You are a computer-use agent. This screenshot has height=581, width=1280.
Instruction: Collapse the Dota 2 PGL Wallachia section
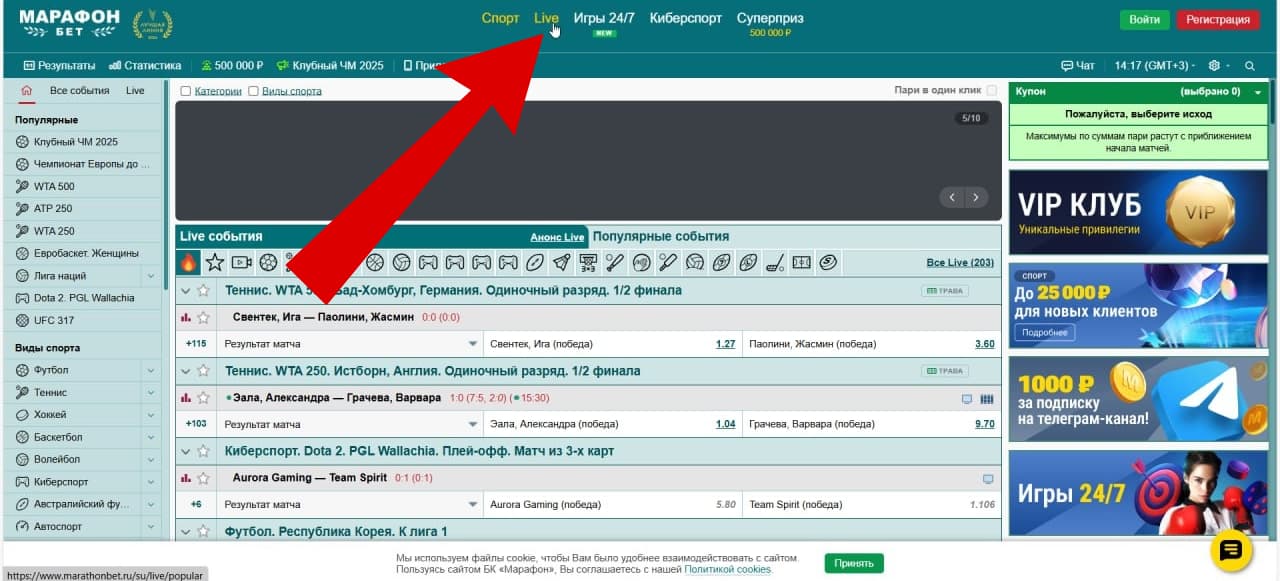(x=185, y=451)
